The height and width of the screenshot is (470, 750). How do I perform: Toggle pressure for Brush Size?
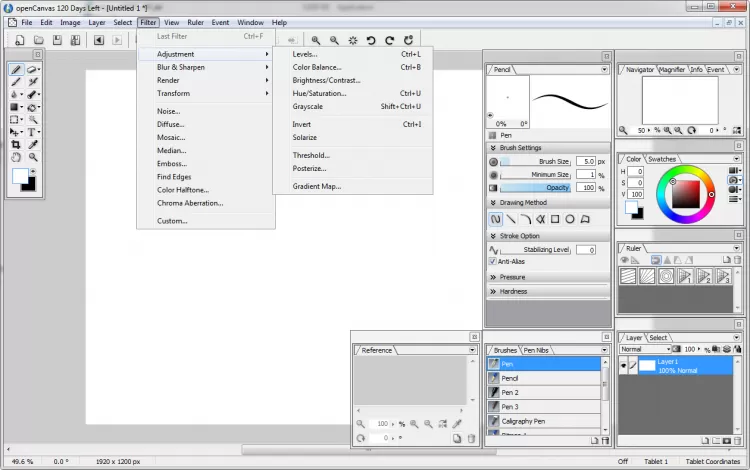coord(494,162)
